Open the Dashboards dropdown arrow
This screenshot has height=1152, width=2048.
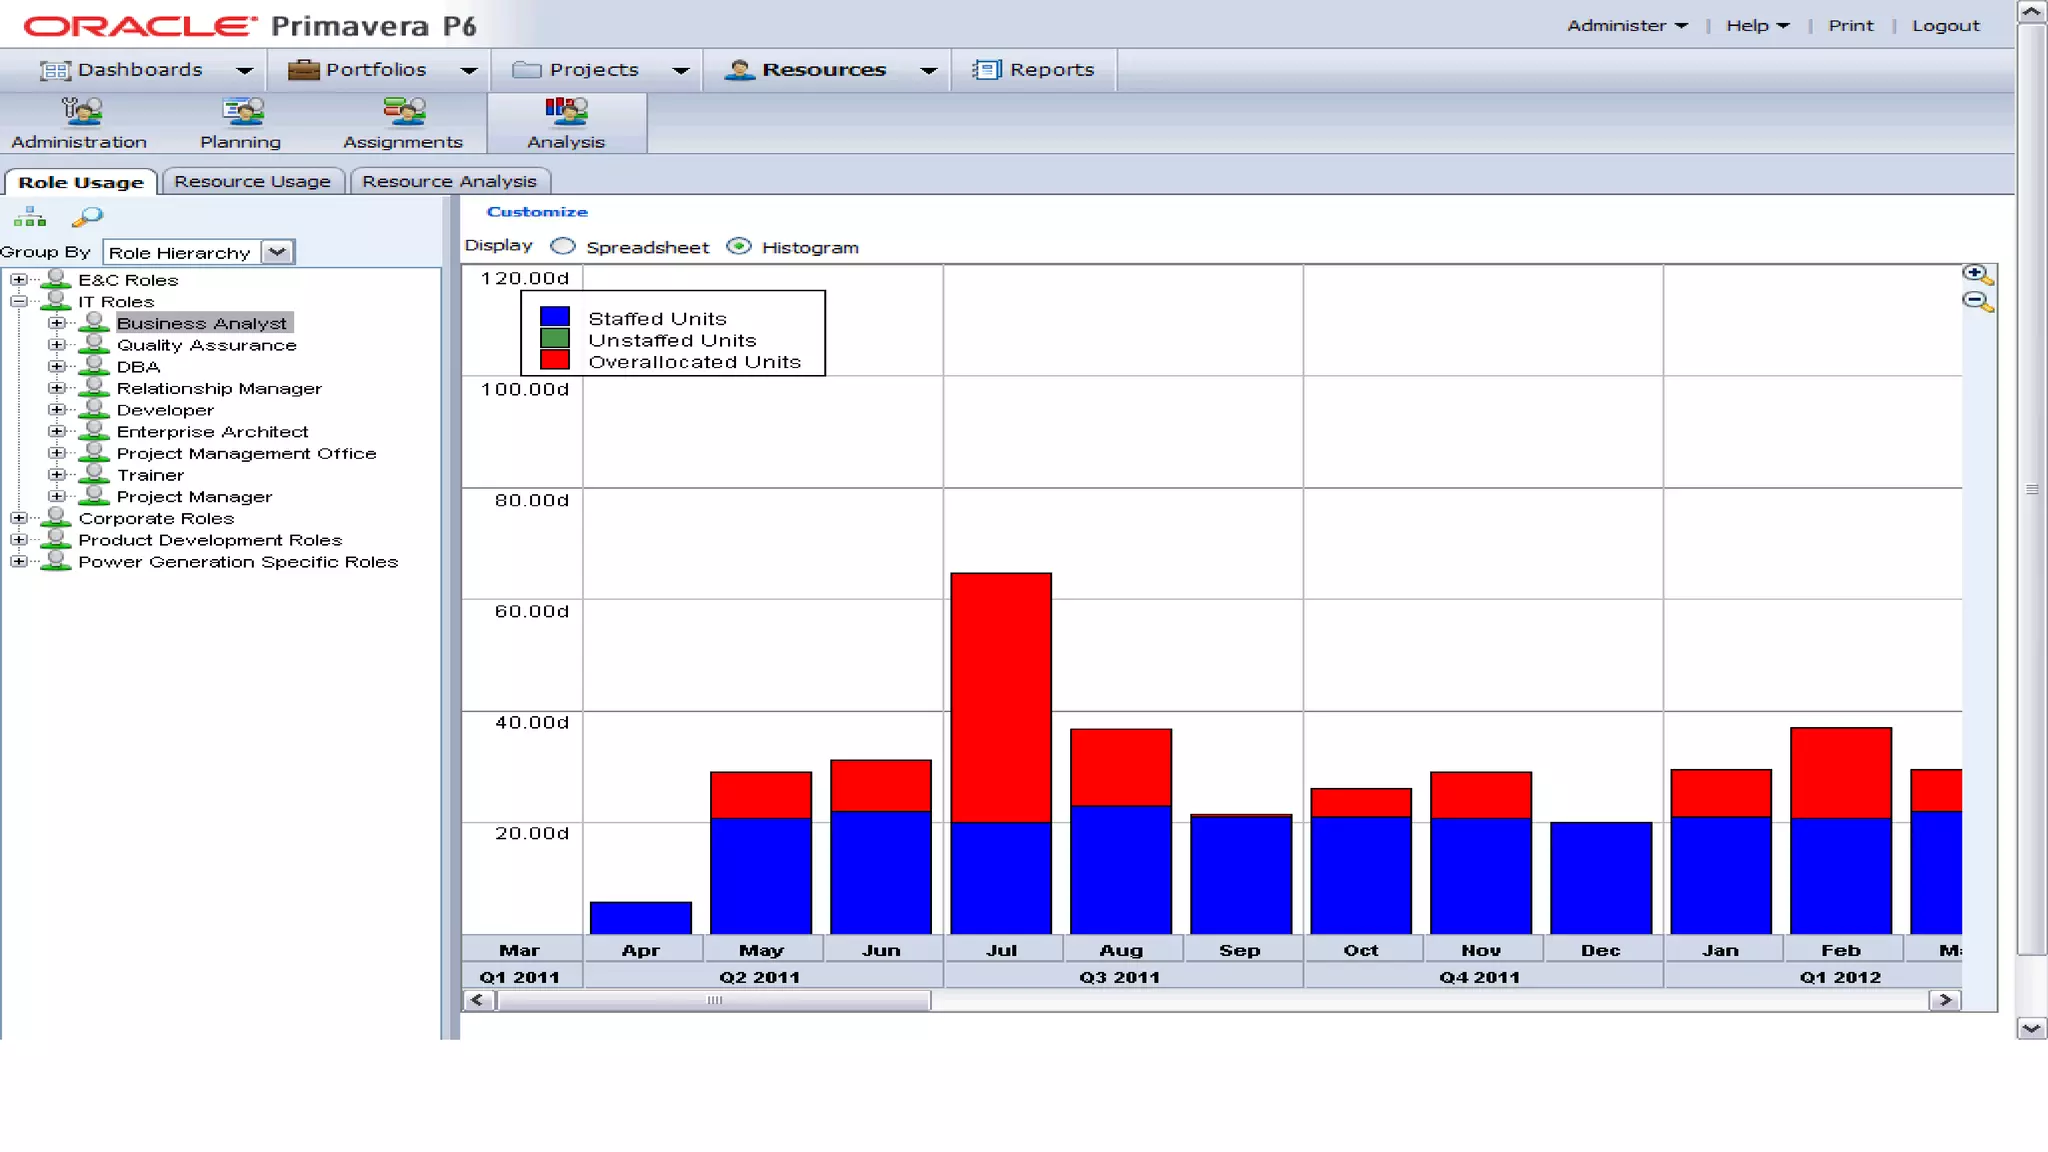(244, 71)
